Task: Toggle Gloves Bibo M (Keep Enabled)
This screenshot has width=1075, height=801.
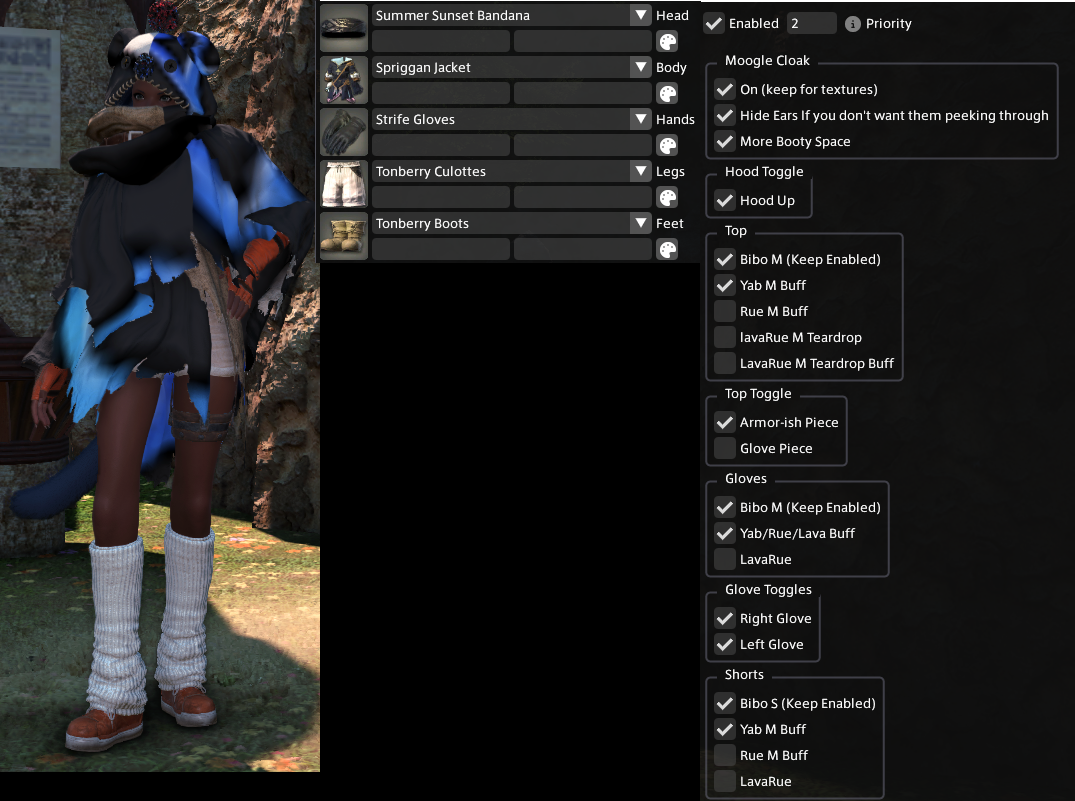Action: click(x=725, y=507)
